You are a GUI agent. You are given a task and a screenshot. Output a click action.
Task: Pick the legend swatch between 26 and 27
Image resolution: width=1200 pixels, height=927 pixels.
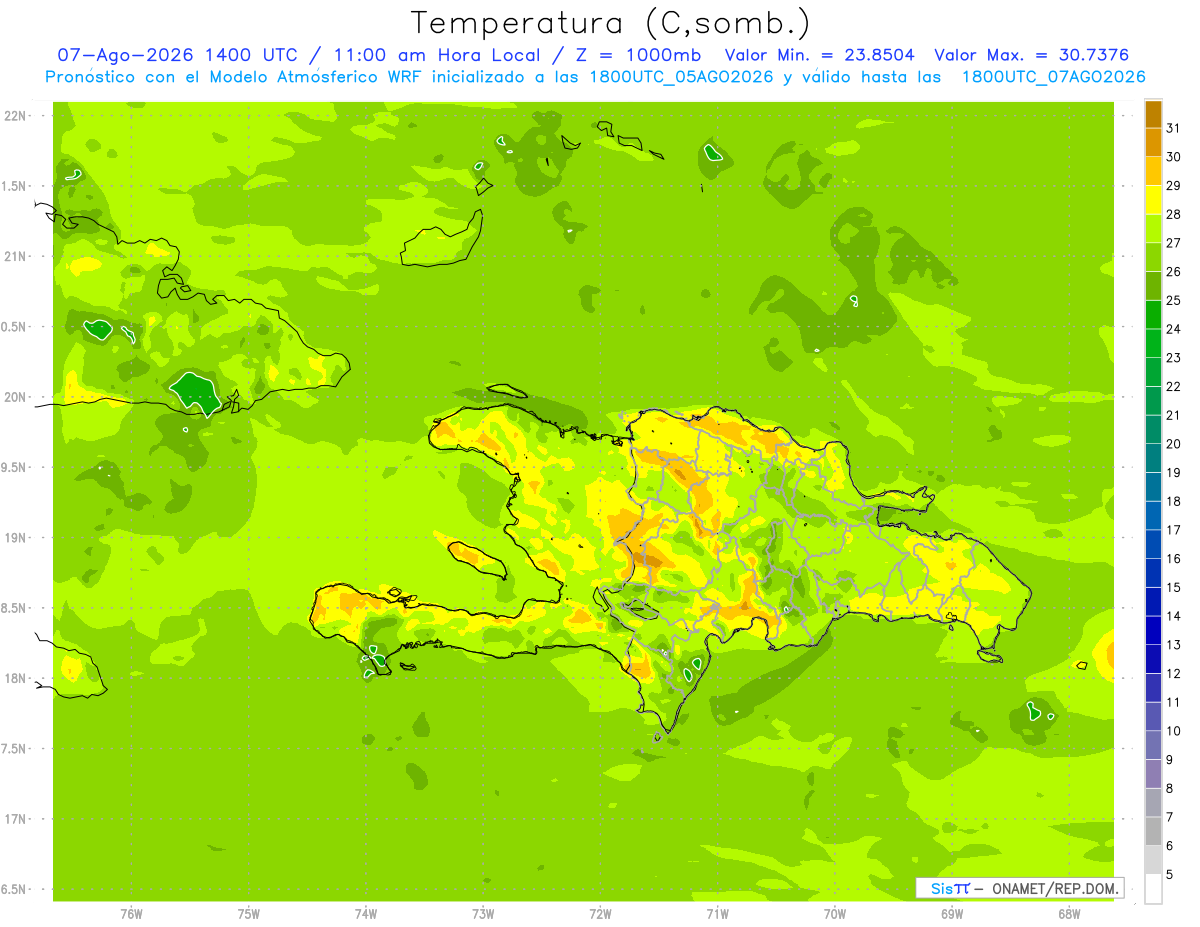(1153, 257)
